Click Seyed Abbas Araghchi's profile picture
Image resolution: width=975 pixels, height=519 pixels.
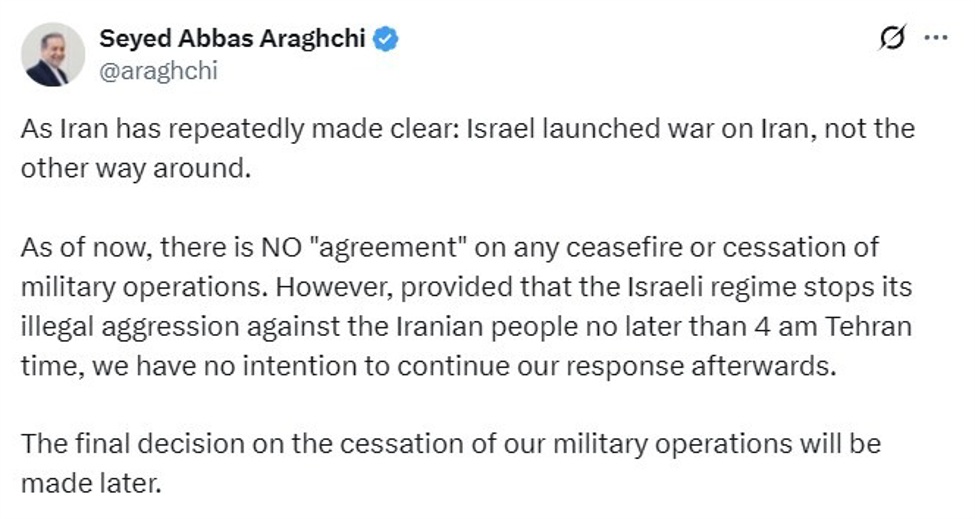tap(53, 54)
